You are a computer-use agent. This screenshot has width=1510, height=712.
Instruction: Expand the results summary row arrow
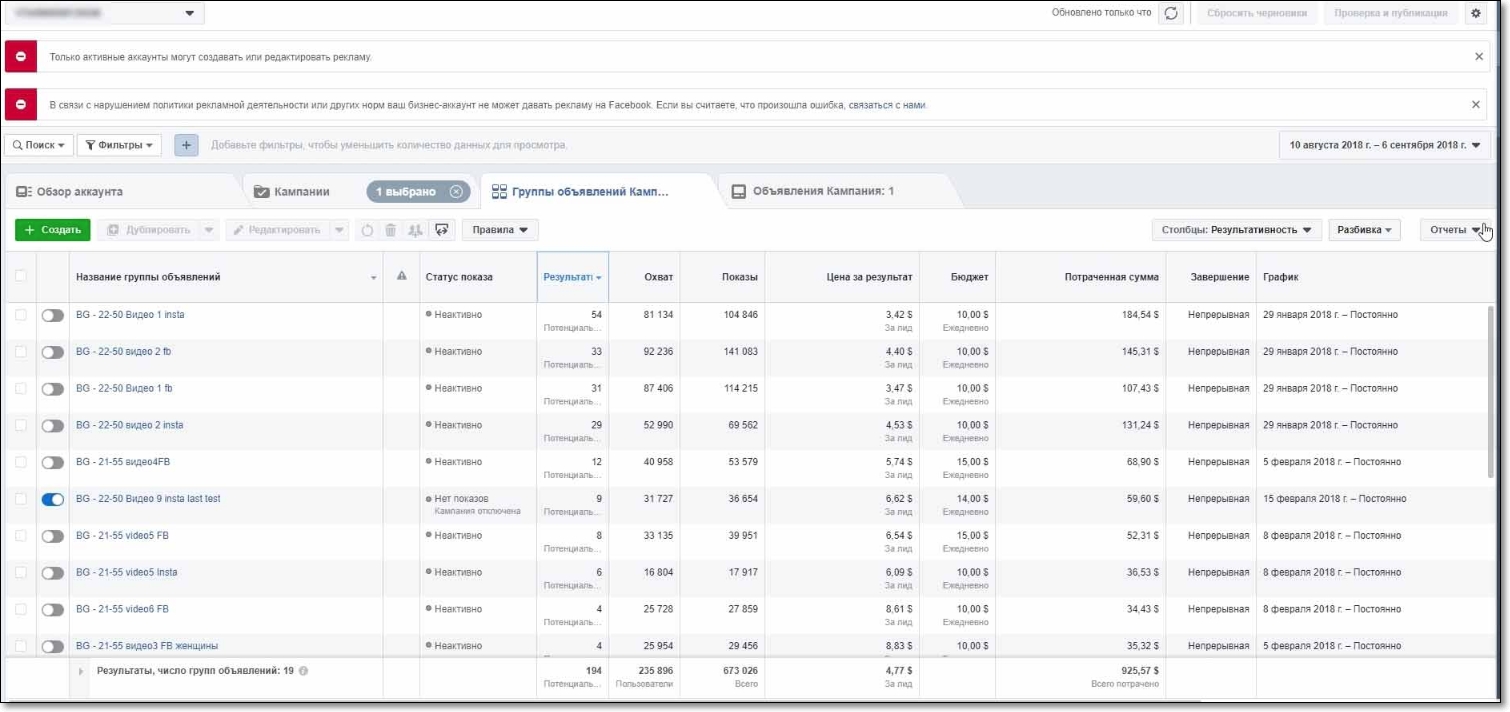point(81,671)
